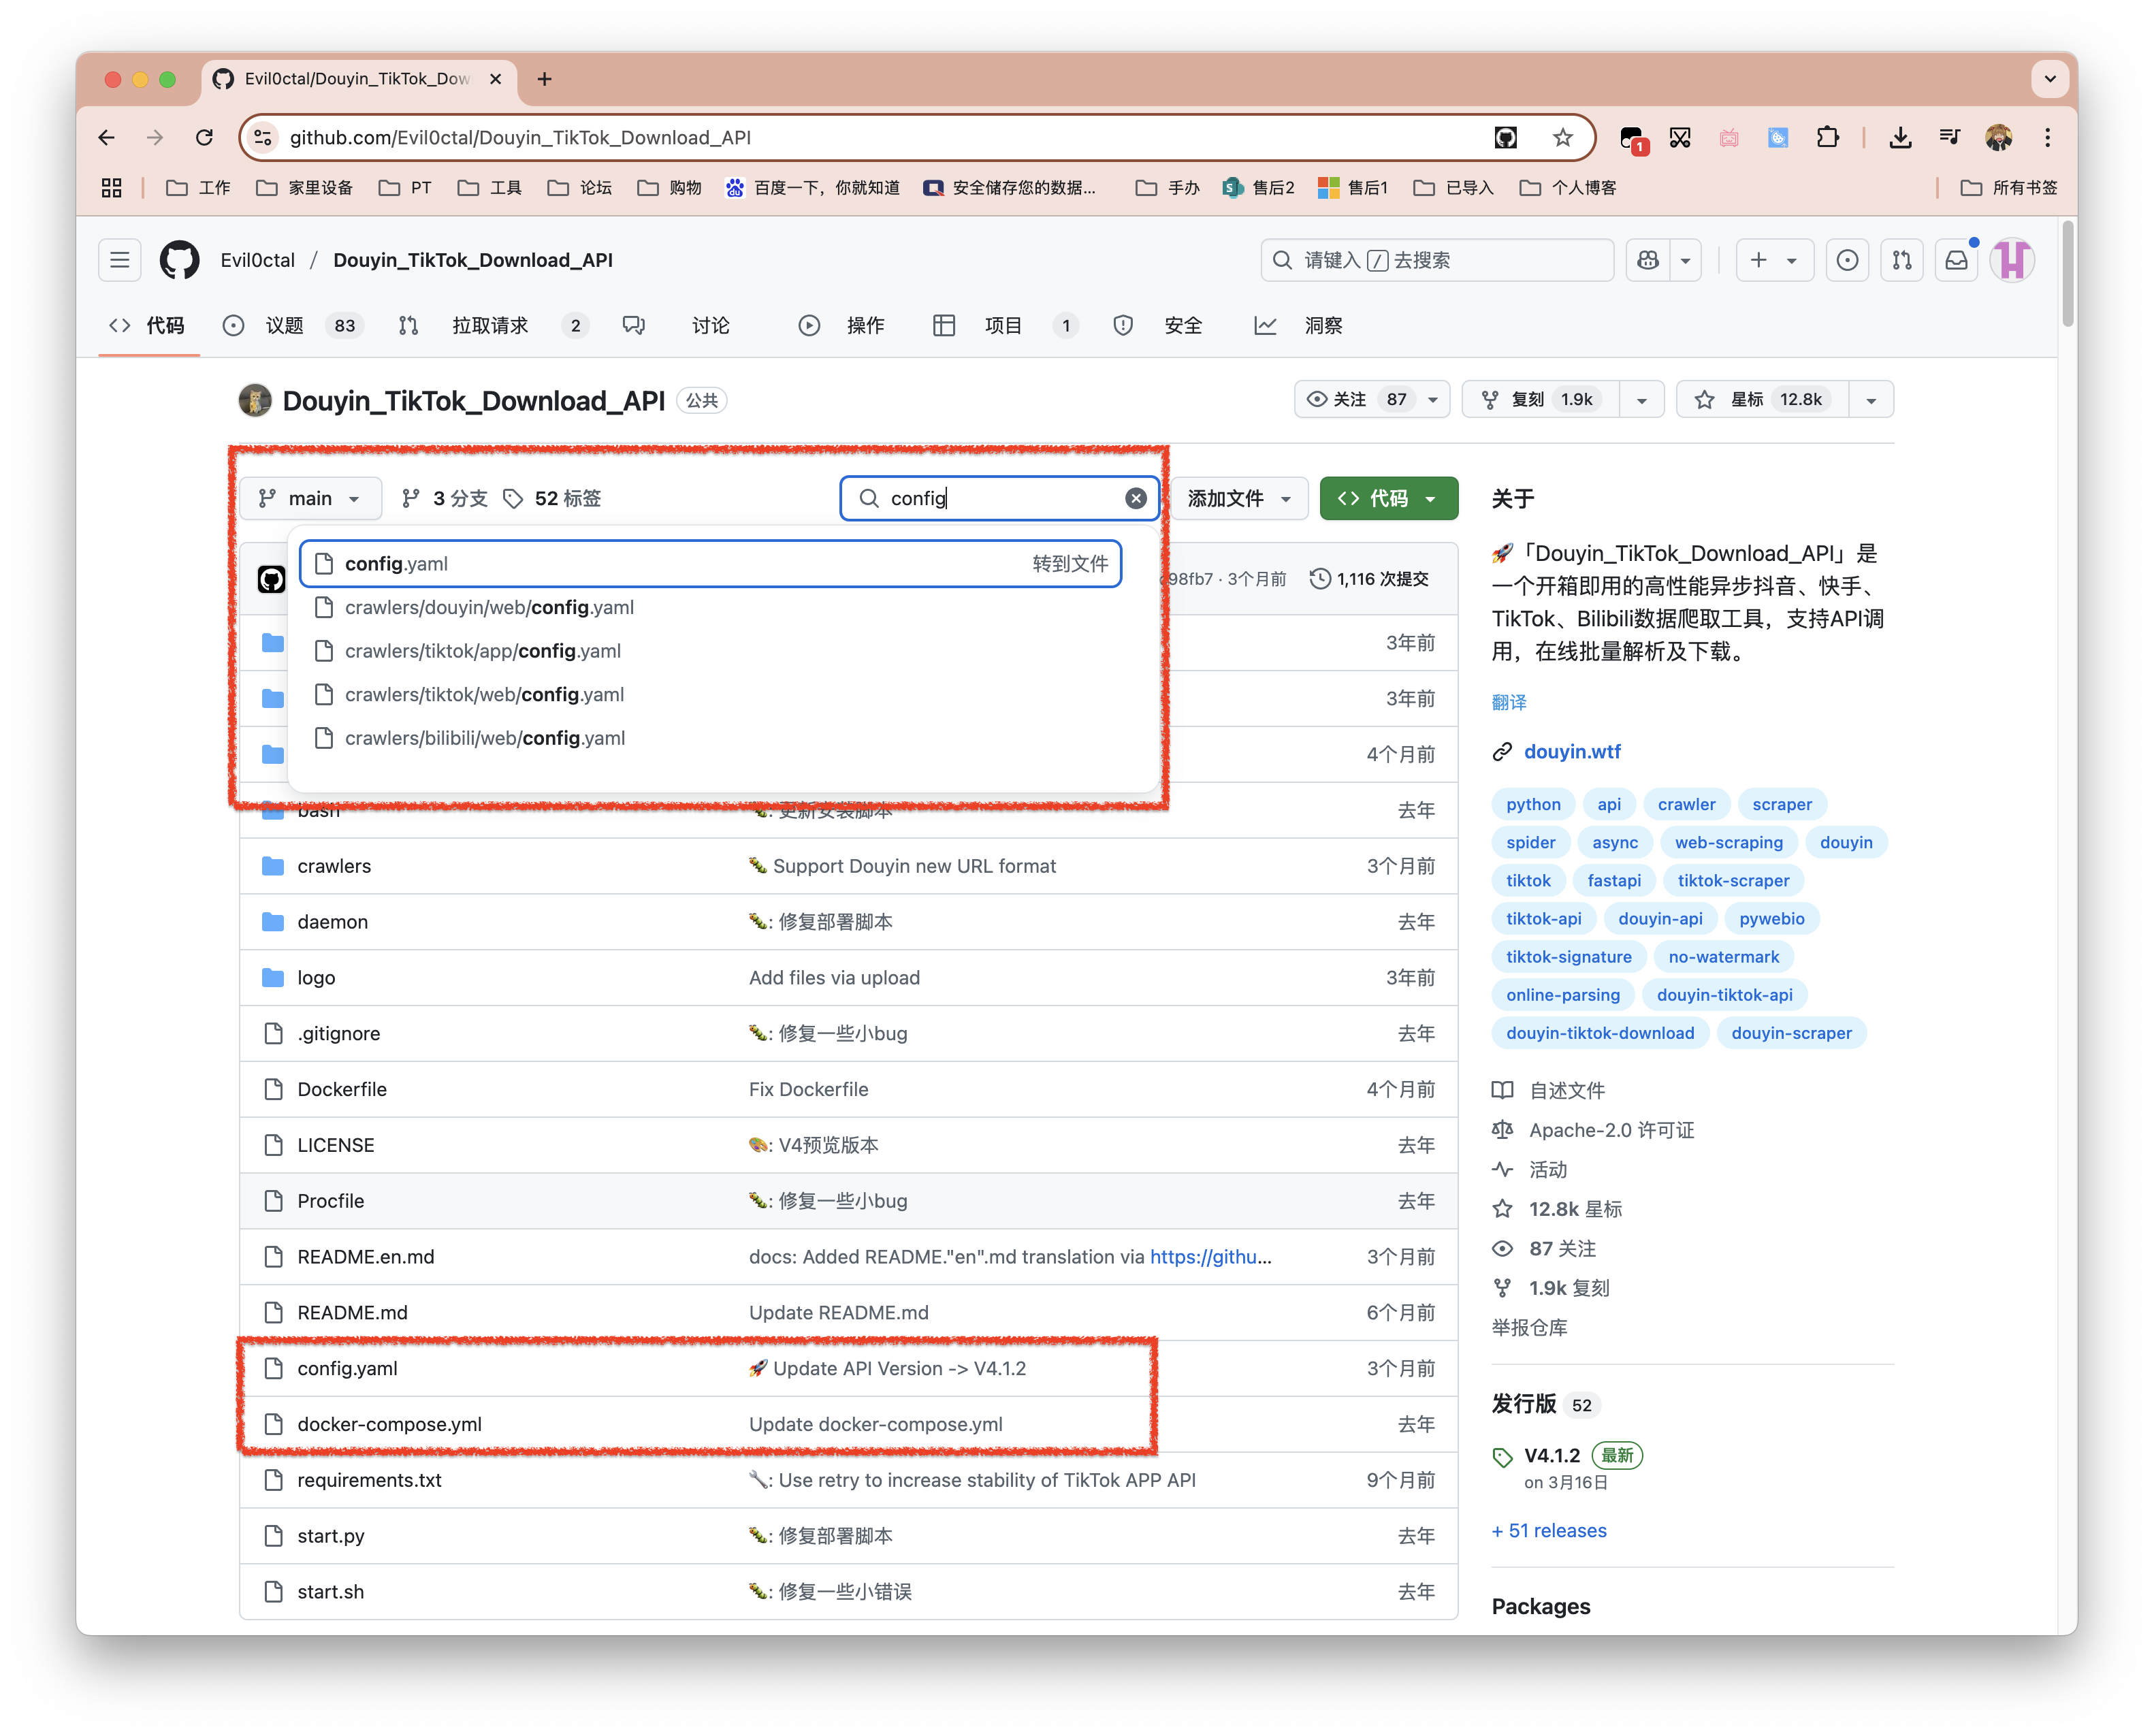Open the tab search chevron button

point(2049,79)
